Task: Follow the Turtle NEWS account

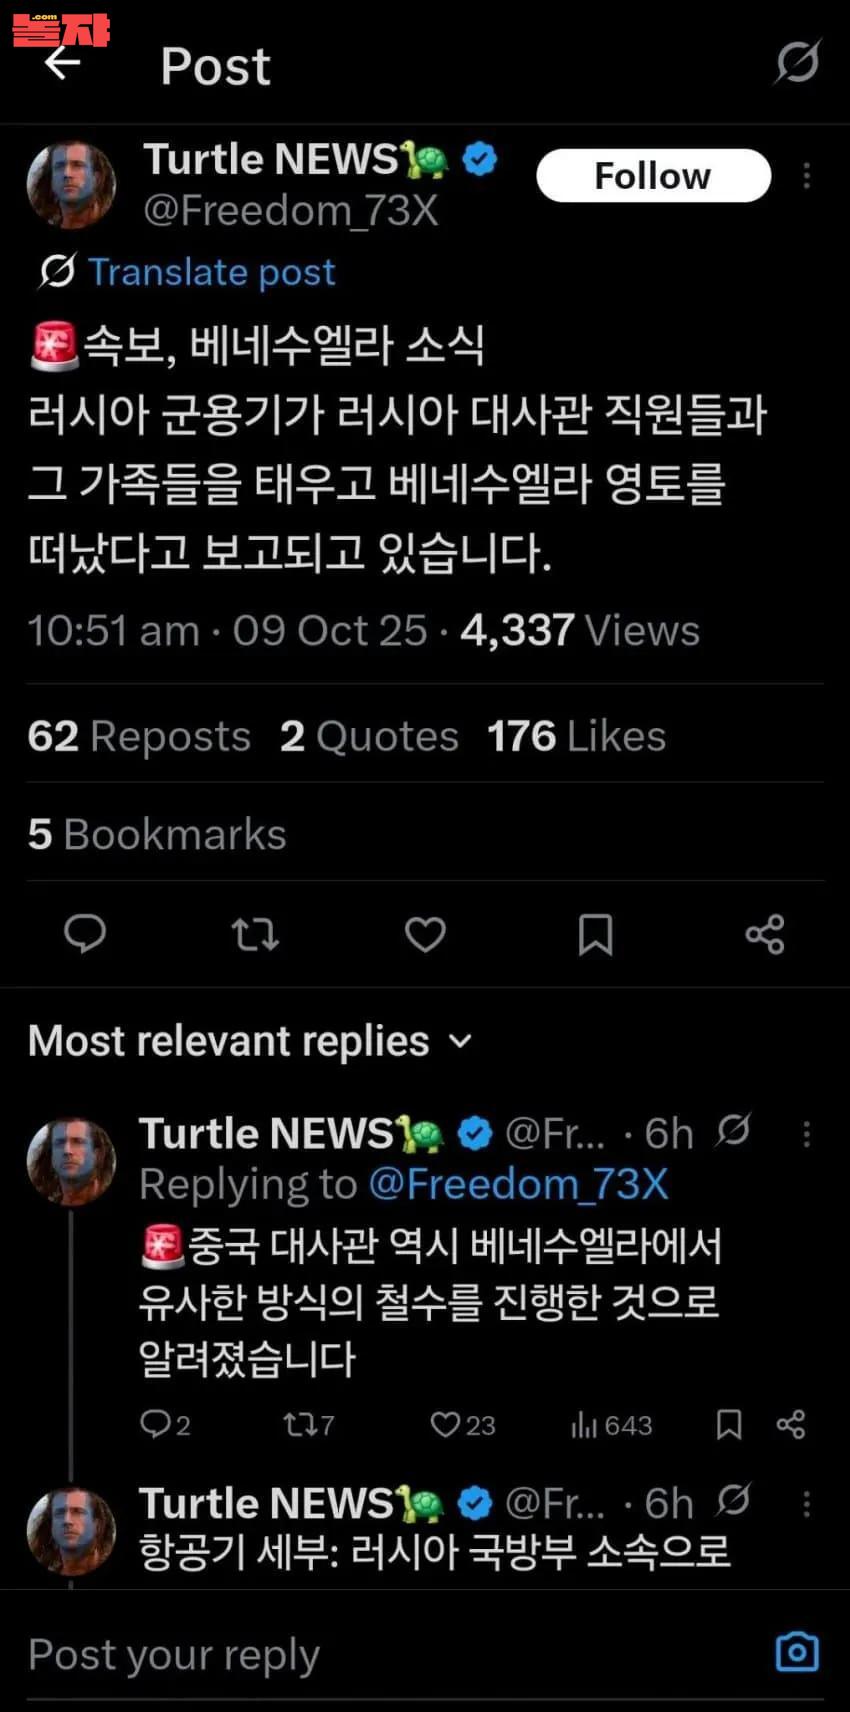Action: 653,176
